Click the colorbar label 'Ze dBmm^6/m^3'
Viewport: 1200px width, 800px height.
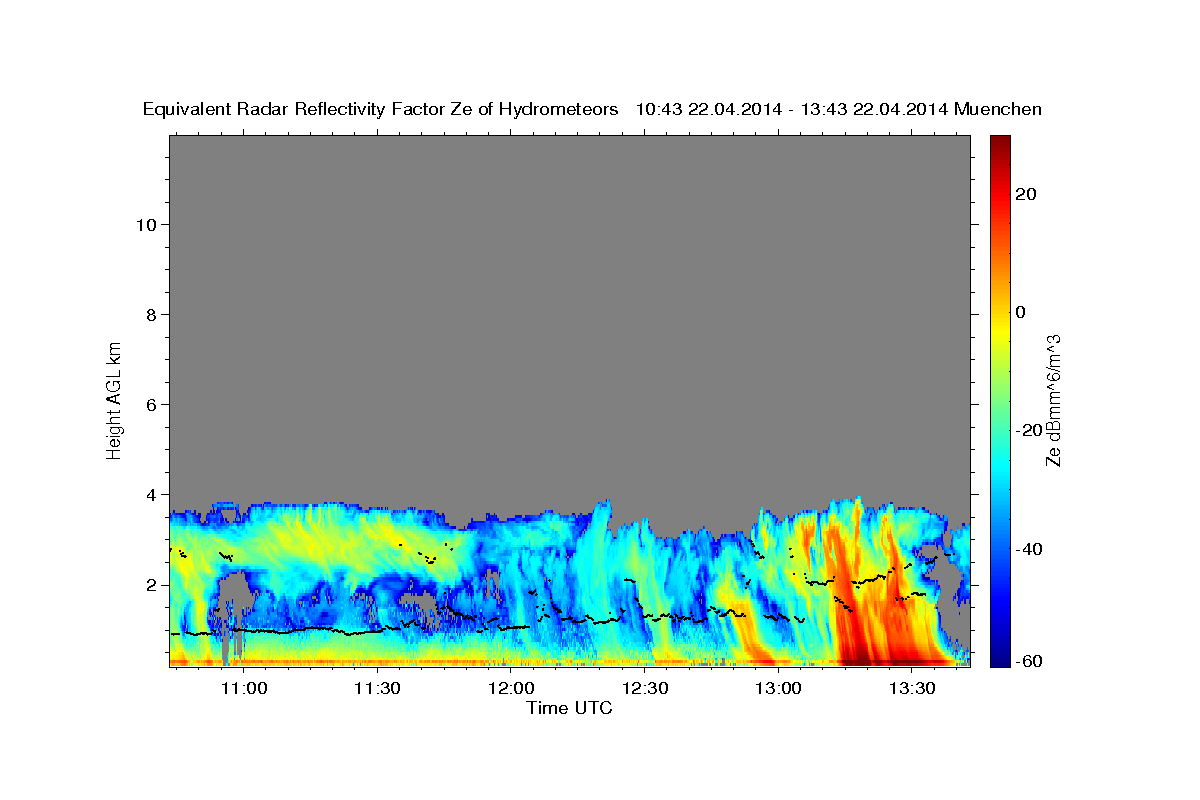[x=1053, y=400]
